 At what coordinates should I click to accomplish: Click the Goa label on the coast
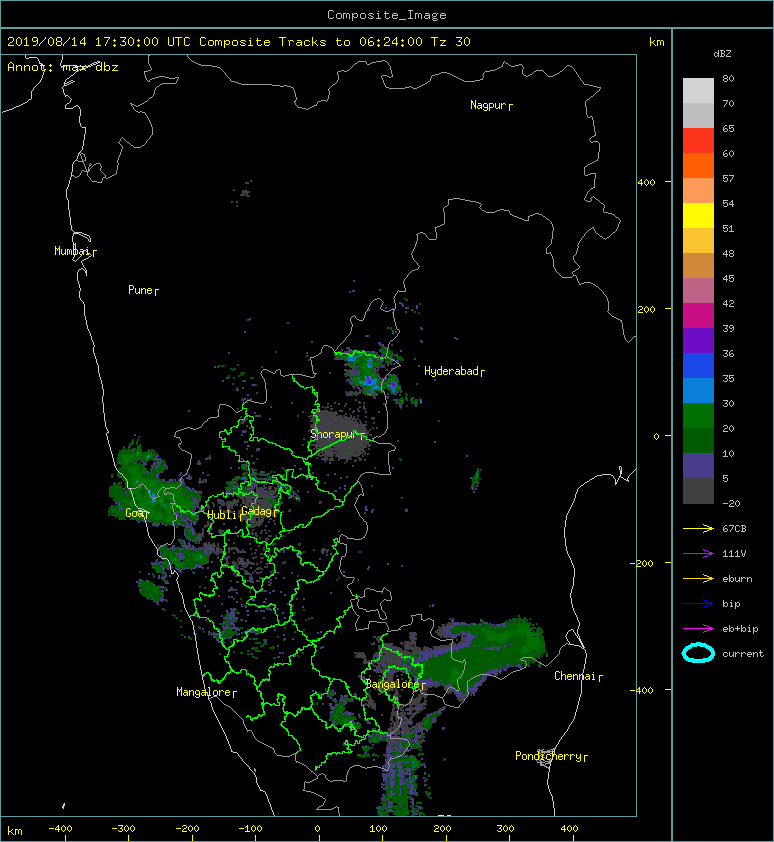coord(134,513)
